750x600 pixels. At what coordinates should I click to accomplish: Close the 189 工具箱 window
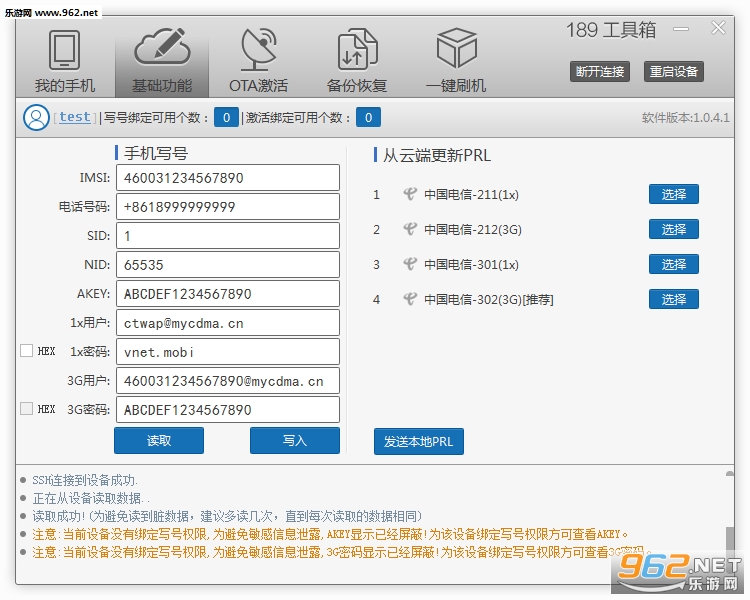pyautogui.click(x=717, y=28)
